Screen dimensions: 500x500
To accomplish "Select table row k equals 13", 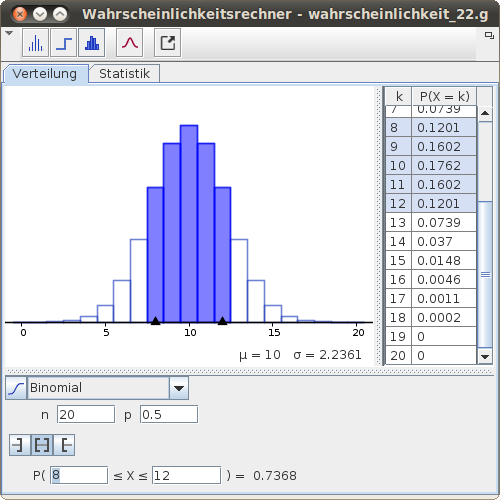I will (431, 222).
